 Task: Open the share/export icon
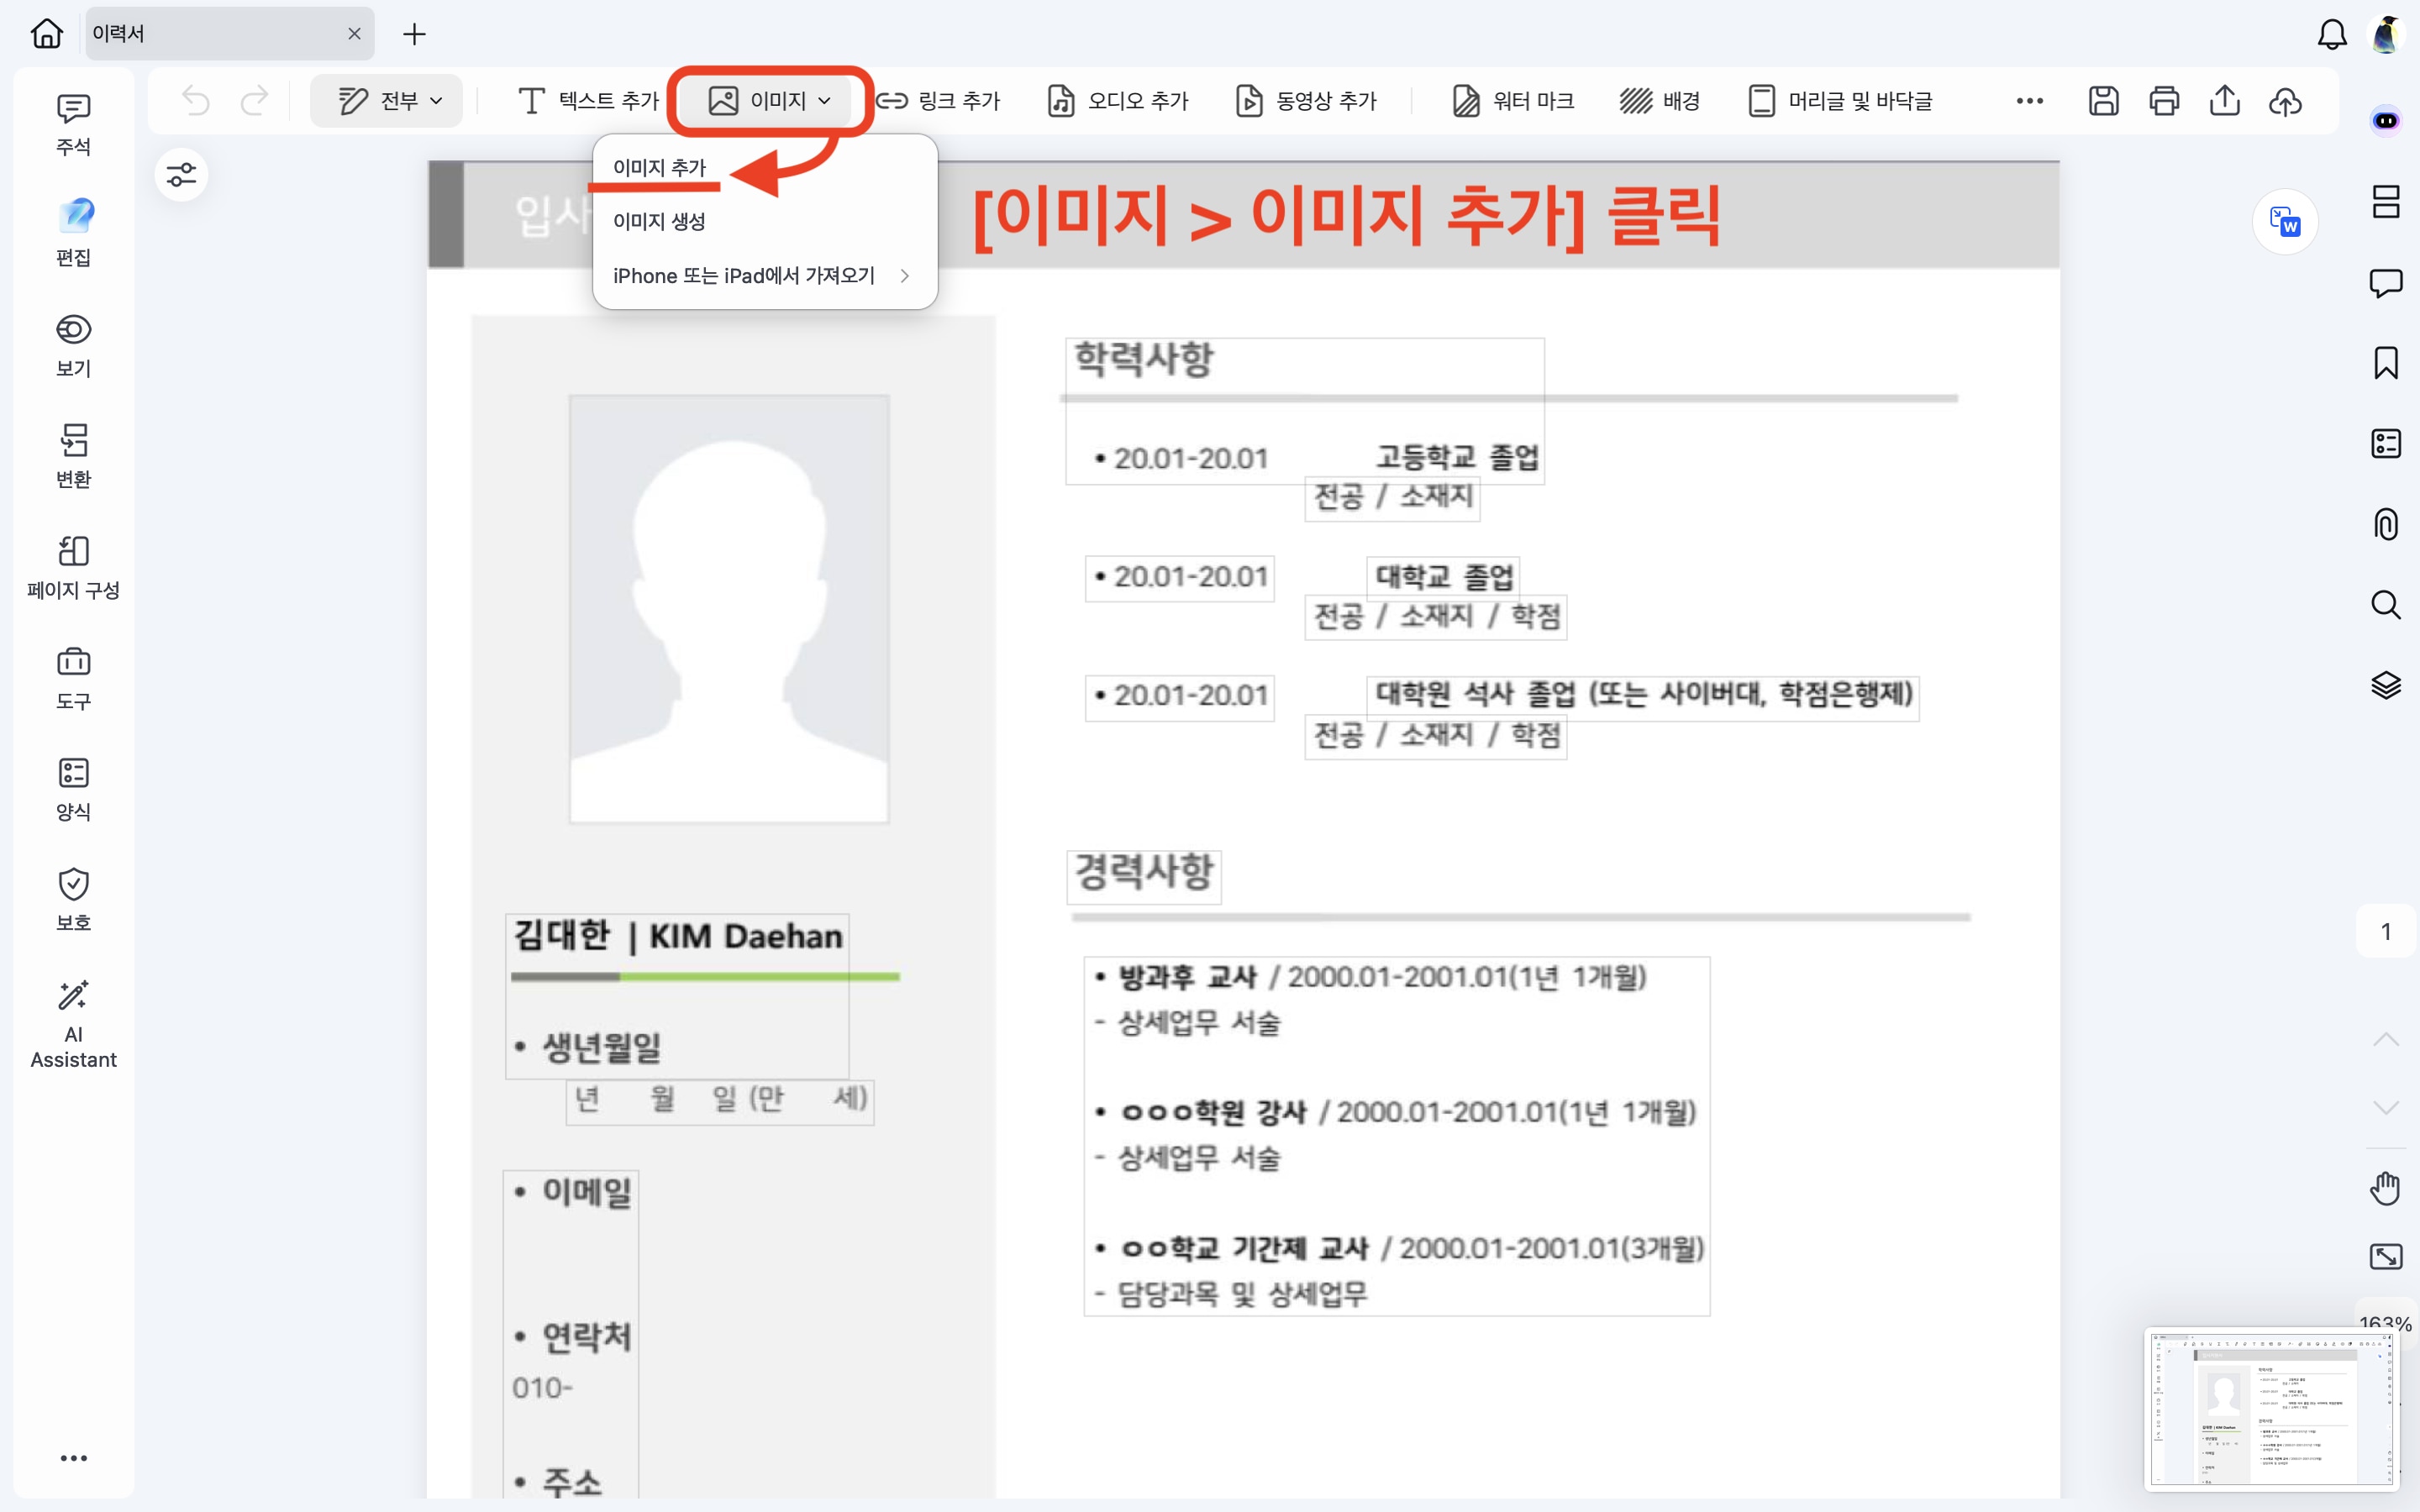tap(2224, 101)
